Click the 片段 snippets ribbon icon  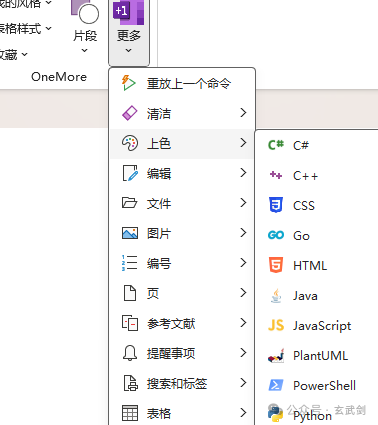[85, 12]
